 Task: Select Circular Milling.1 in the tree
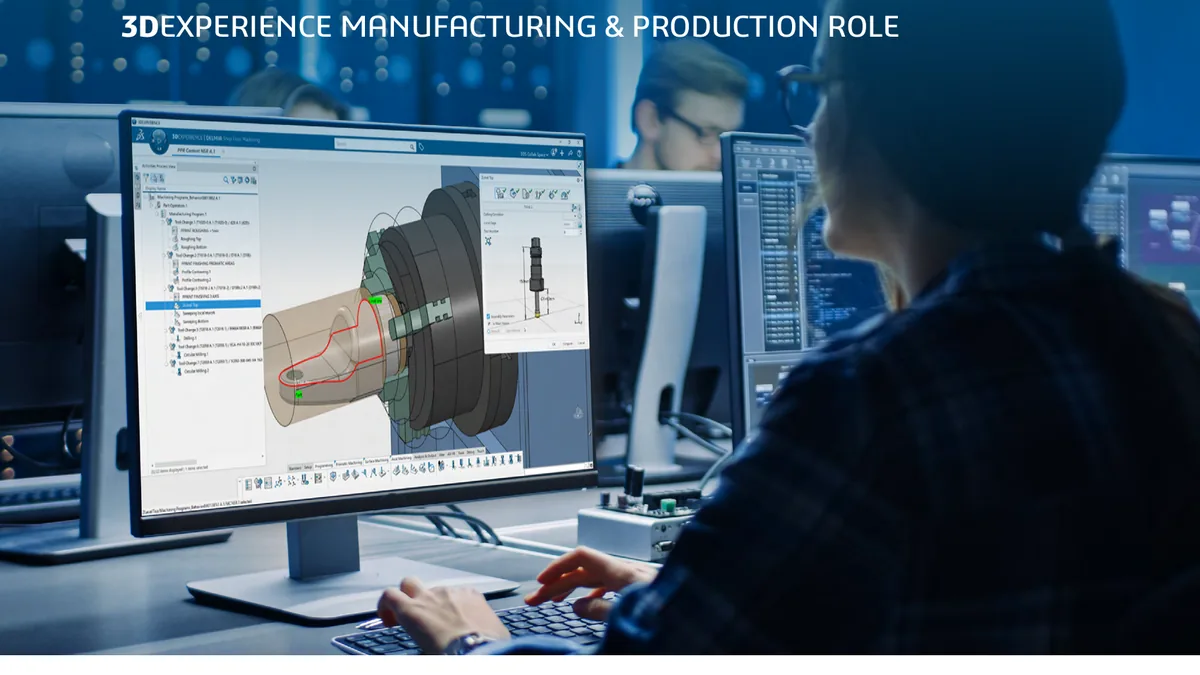(x=196, y=354)
